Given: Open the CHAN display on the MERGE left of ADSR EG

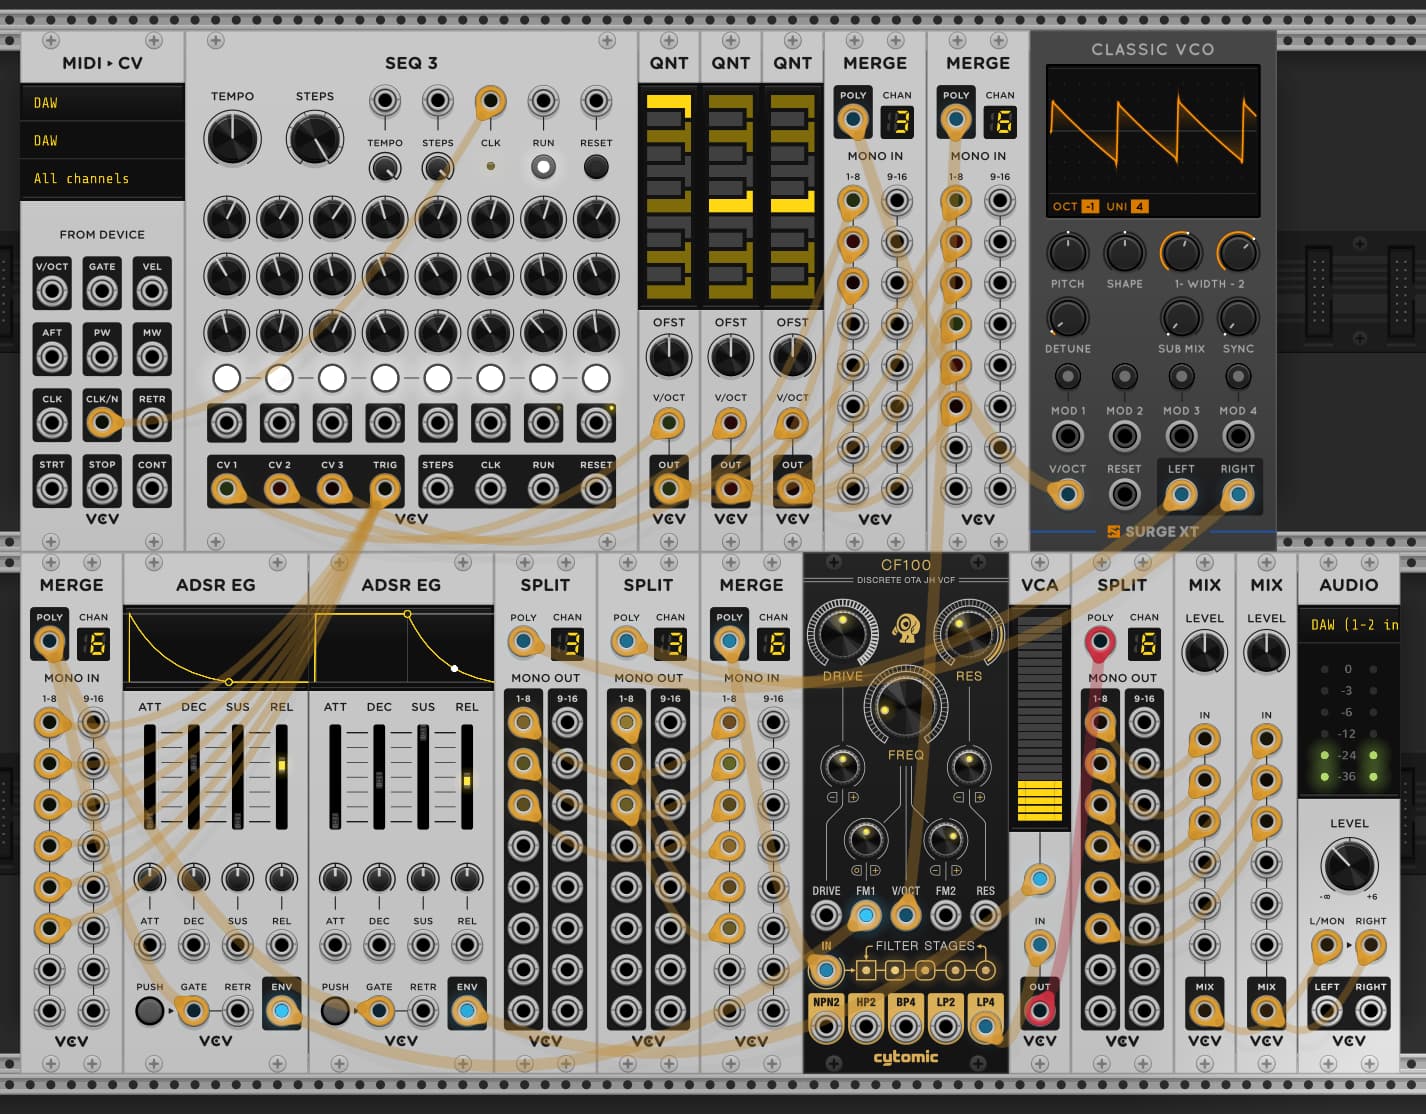Looking at the screenshot, I should (94, 644).
